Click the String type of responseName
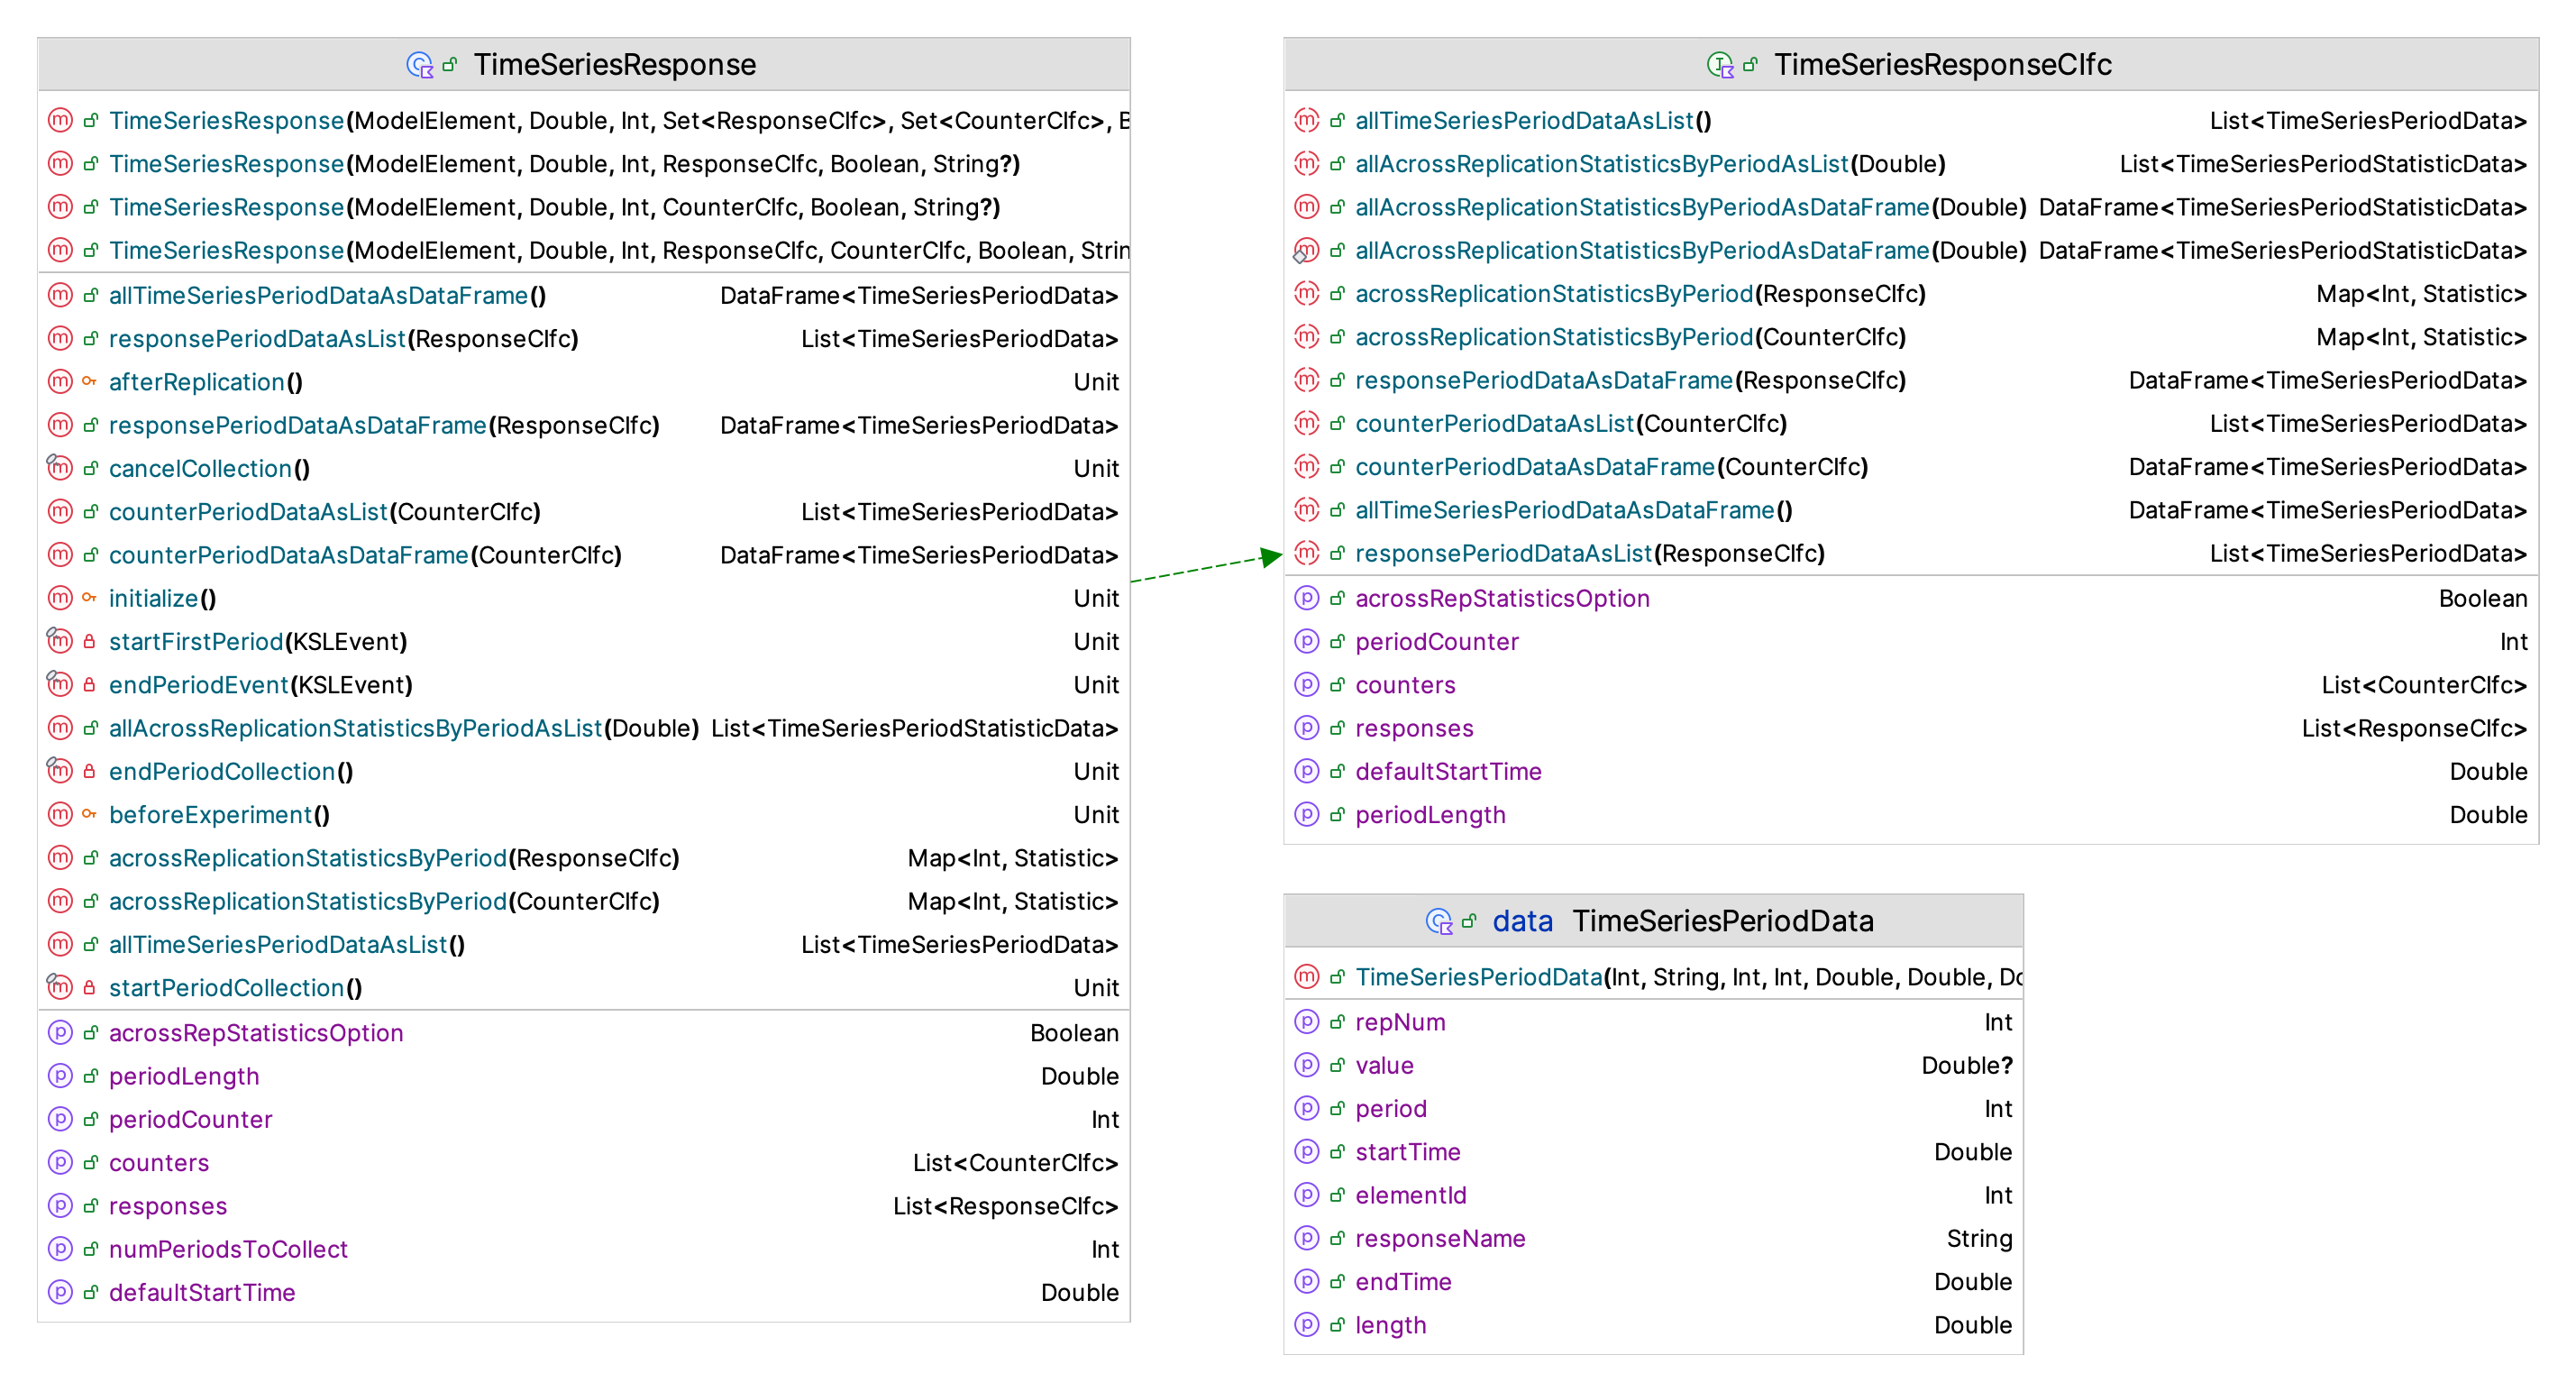 1979,1238
